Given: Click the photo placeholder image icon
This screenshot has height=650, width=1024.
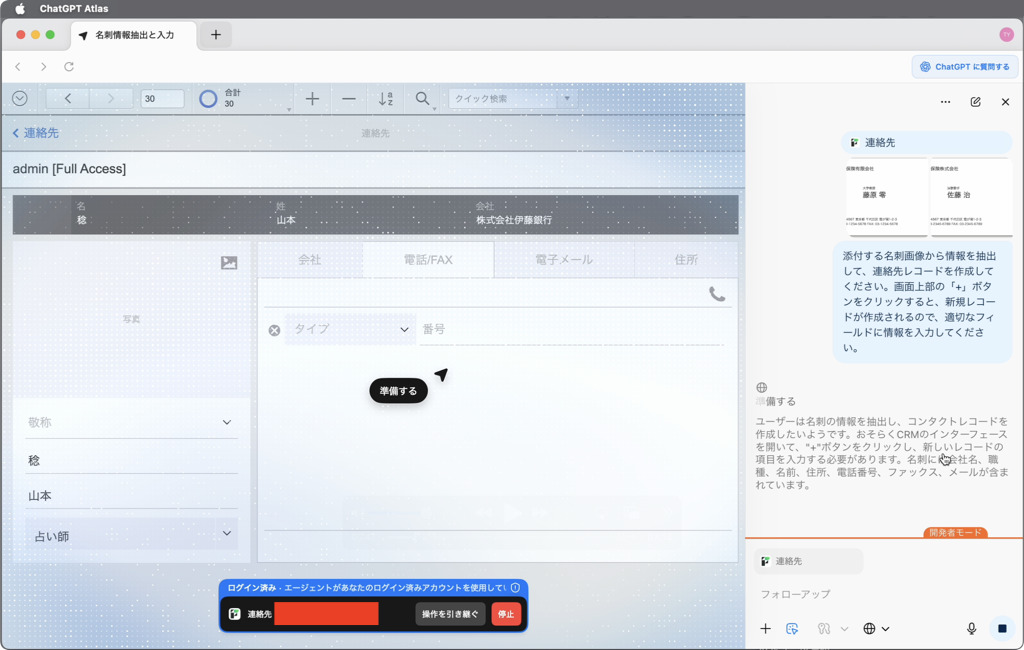Looking at the screenshot, I should 229,263.
